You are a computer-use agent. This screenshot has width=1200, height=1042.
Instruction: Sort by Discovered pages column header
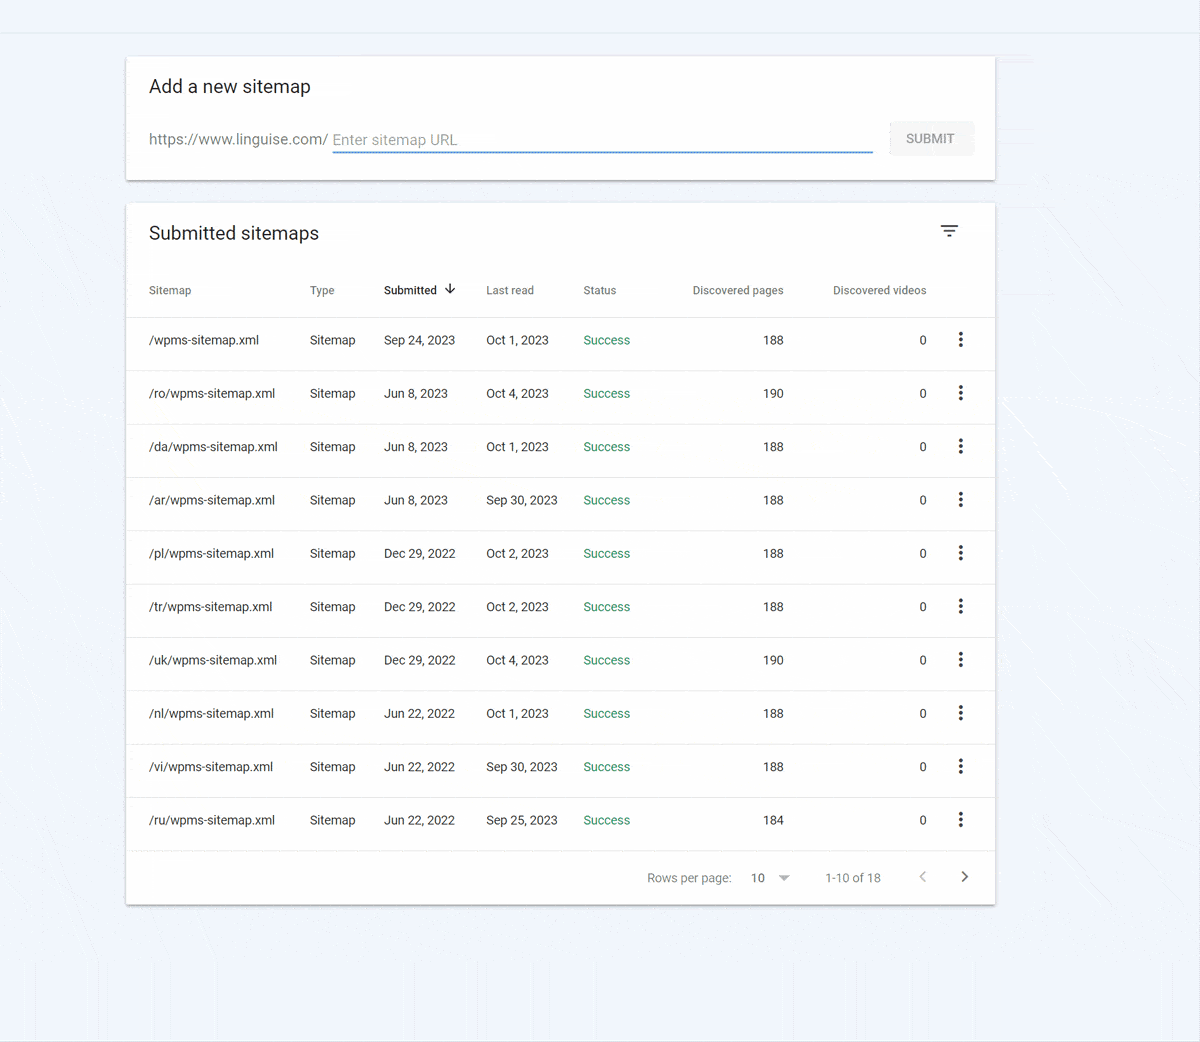click(x=738, y=291)
